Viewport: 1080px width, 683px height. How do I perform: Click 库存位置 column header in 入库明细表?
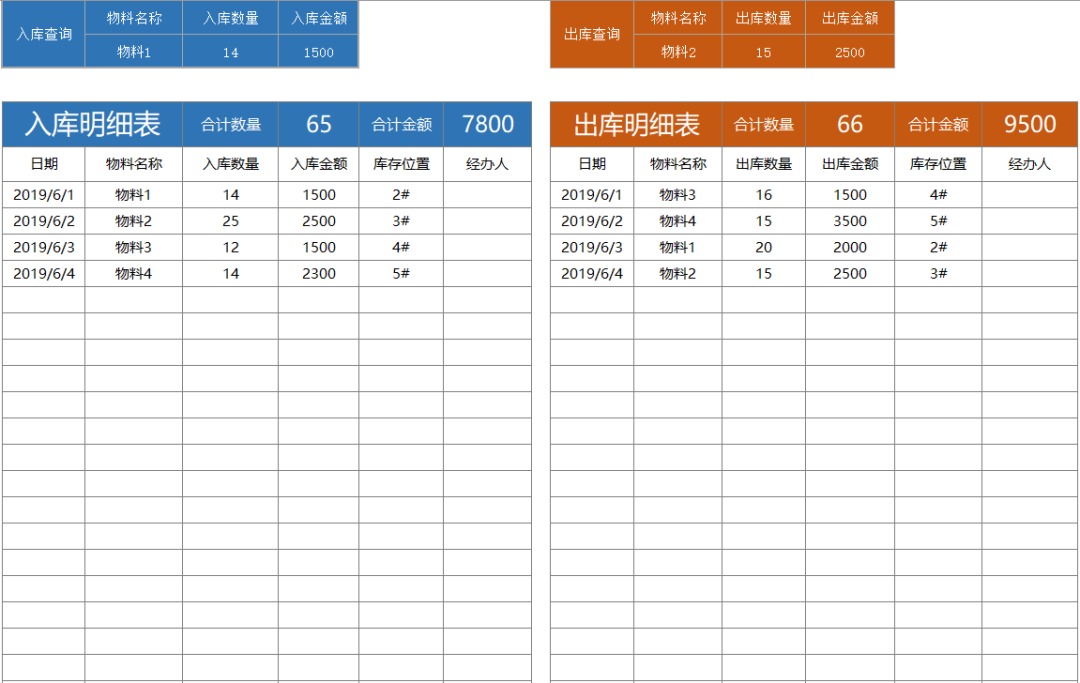point(401,164)
